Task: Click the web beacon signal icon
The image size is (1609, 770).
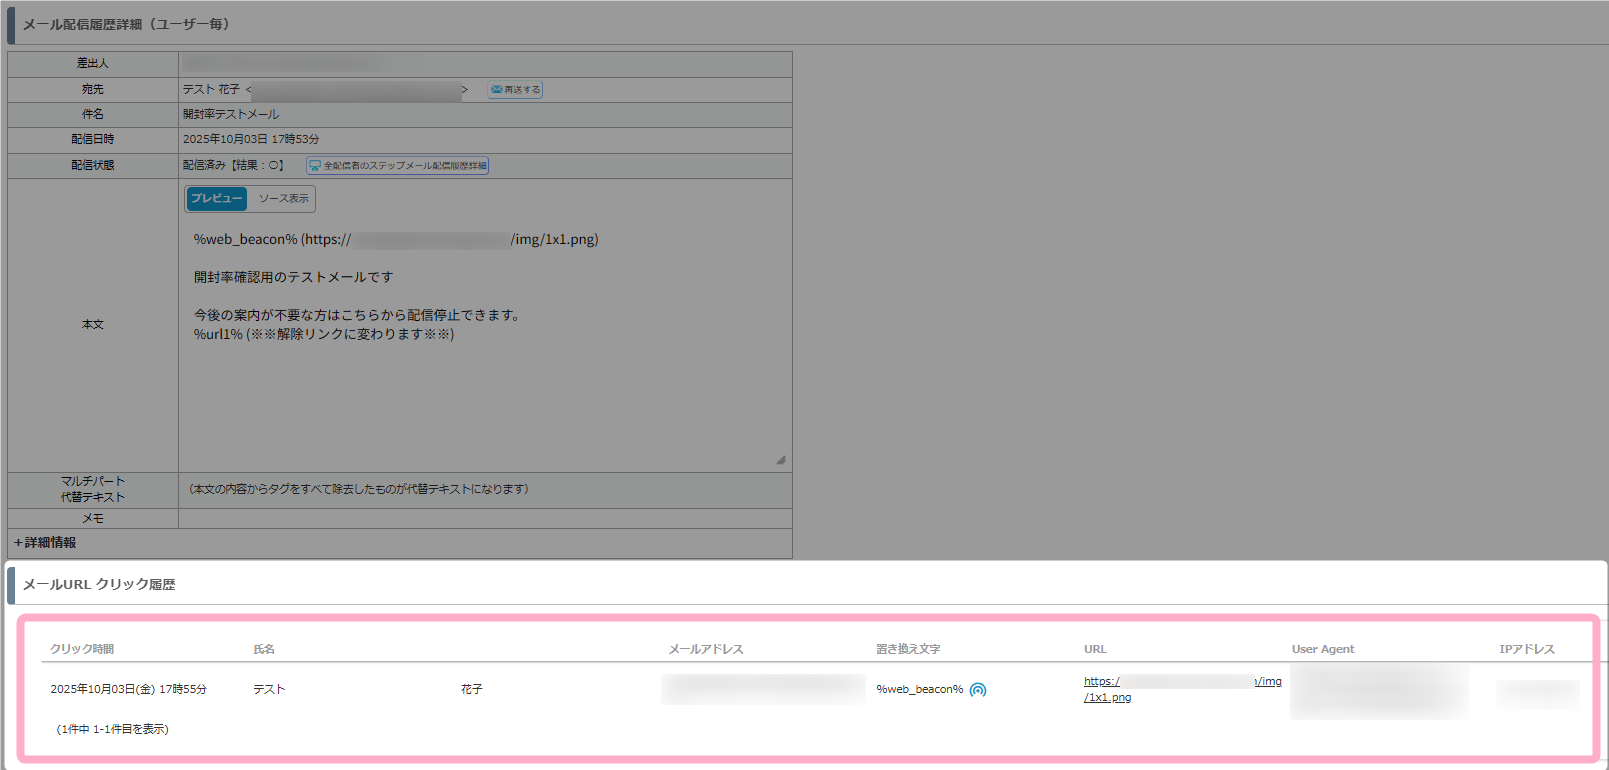Action: click(x=978, y=690)
